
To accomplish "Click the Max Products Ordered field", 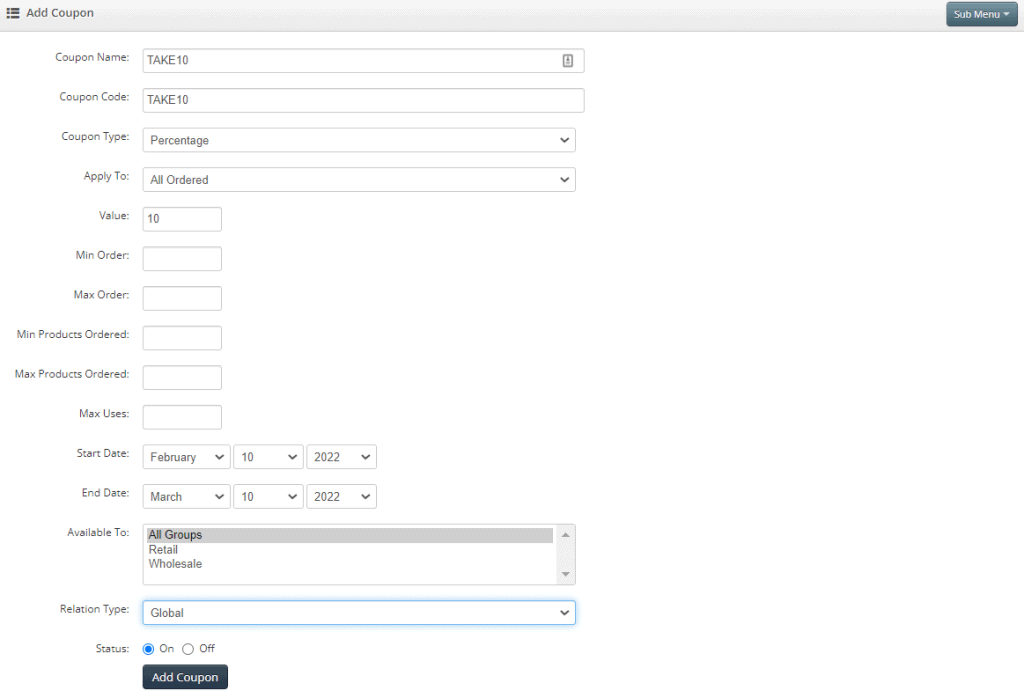I will (x=182, y=377).
